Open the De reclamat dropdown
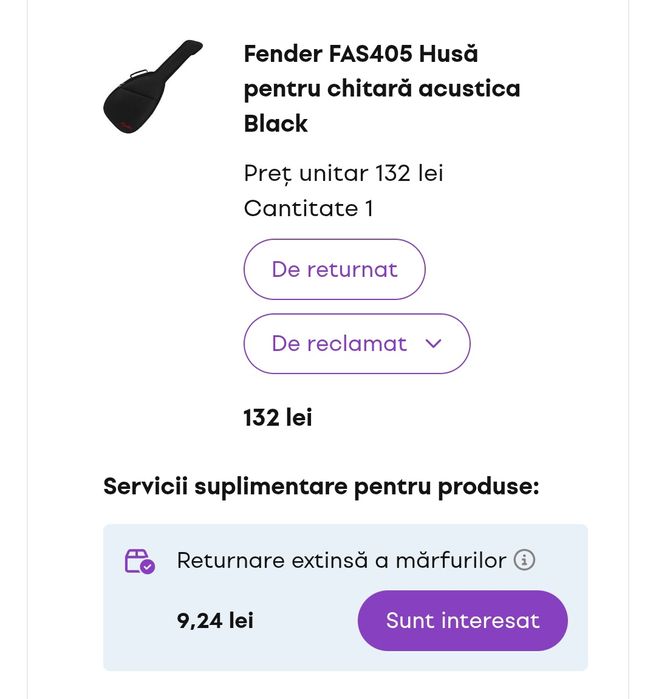Screen dimensions: 656x699 pos(356,343)
